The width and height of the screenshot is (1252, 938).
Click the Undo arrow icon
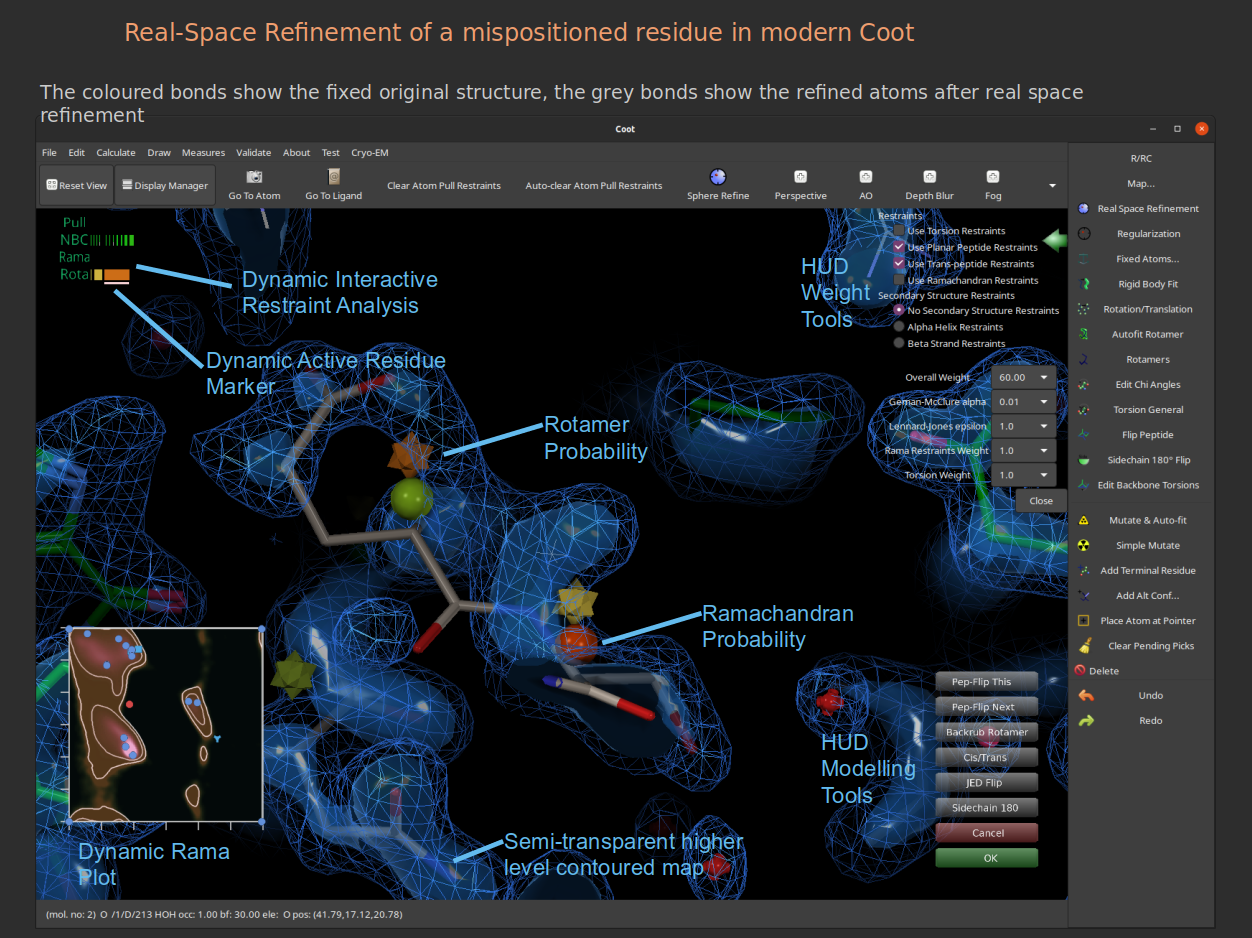point(1086,695)
